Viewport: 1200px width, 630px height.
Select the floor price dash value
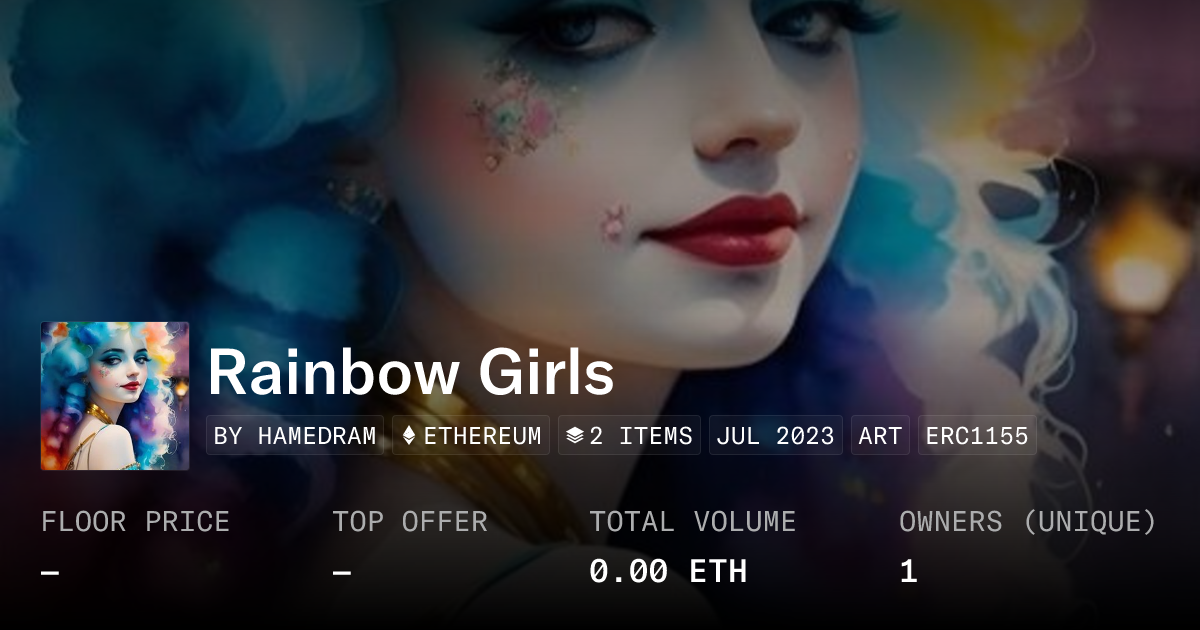point(50,572)
